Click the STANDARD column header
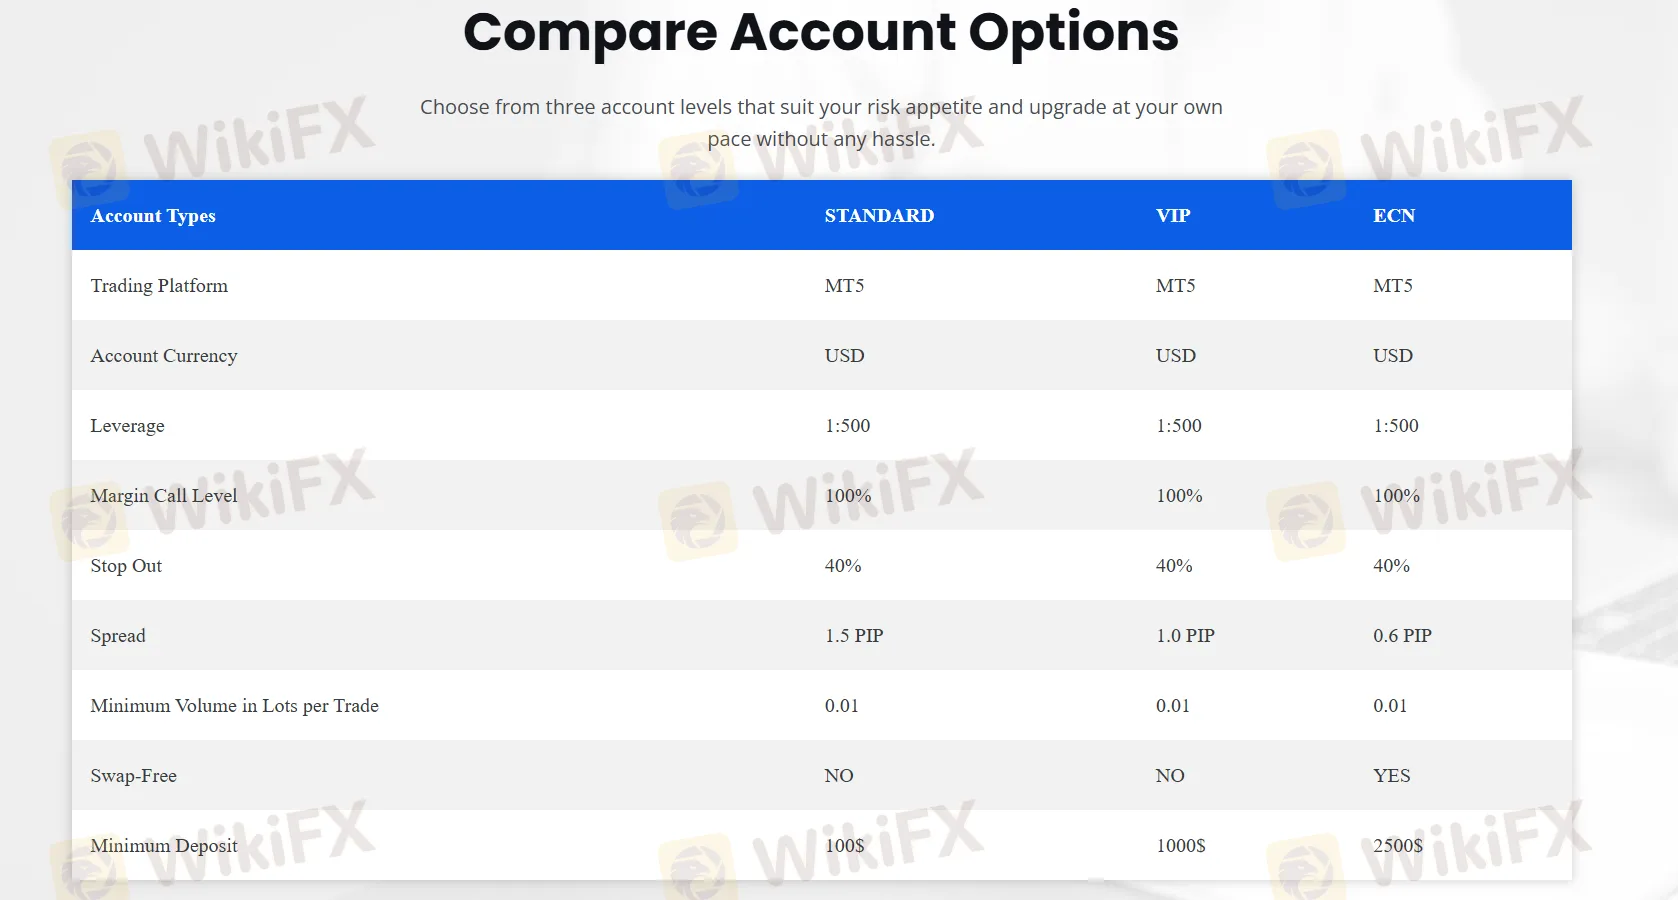Screen dimensions: 1678x900 coord(879,216)
